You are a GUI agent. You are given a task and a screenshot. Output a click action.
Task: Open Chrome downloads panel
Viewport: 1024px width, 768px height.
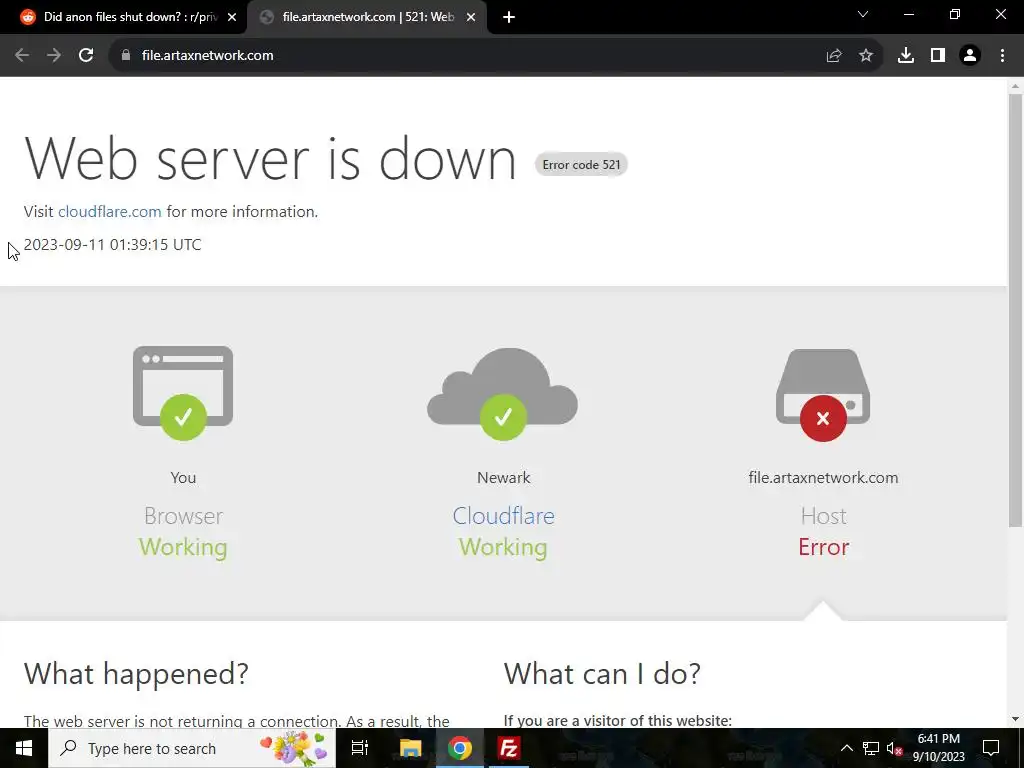[906, 56]
